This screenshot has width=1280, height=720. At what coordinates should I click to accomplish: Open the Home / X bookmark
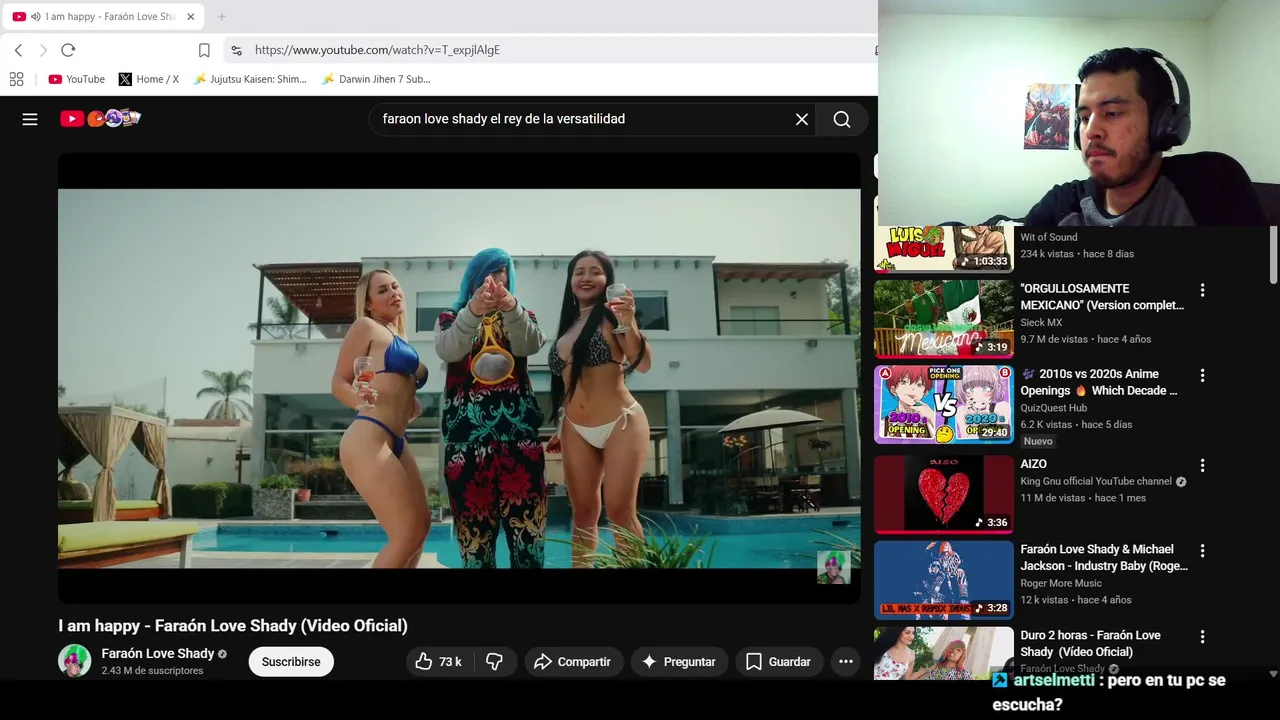149,79
